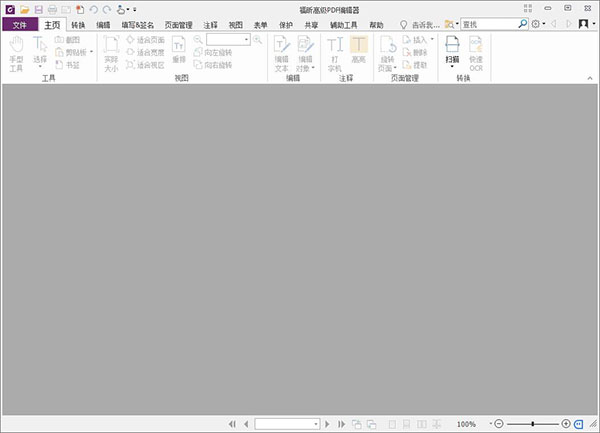Switch to the 保护 tab
The width and height of the screenshot is (600, 433).
286,25
